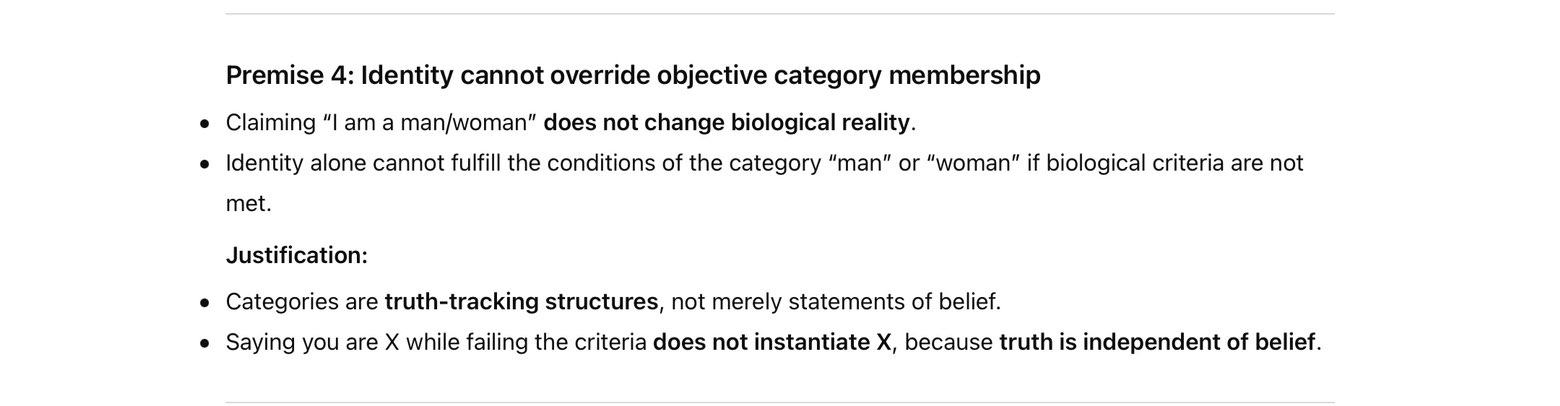Click the Justification subheading
The height and width of the screenshot is (406, 1560).
[297, 255]
